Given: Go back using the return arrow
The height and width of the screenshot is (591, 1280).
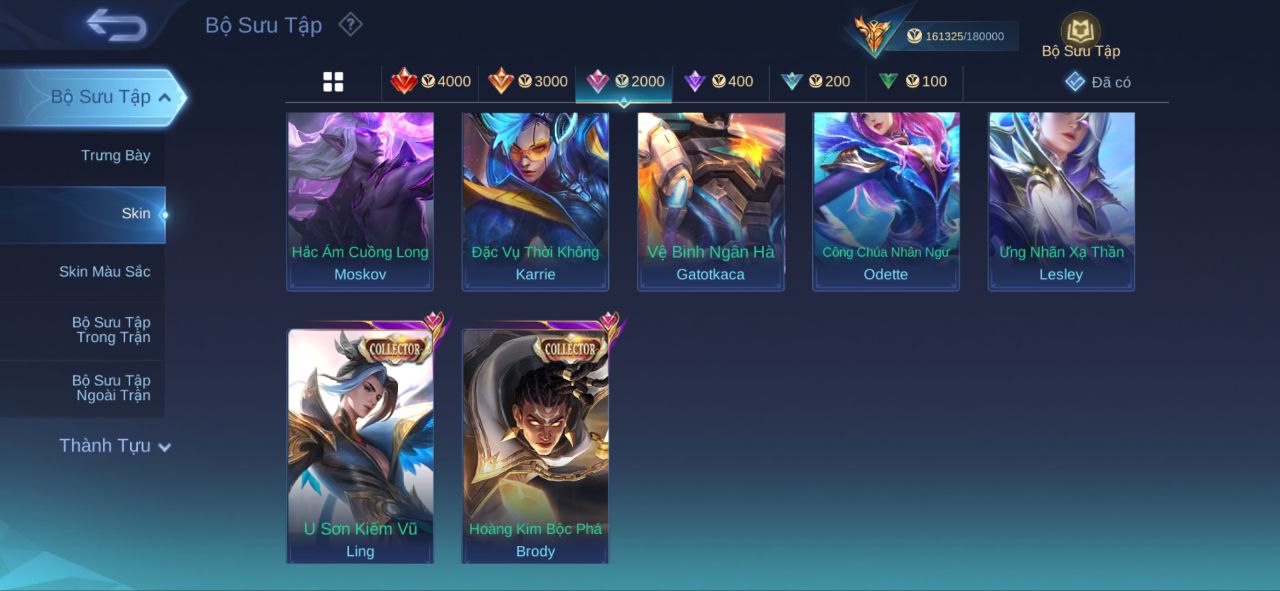Looking at the screenshot, I should point(116,24).
